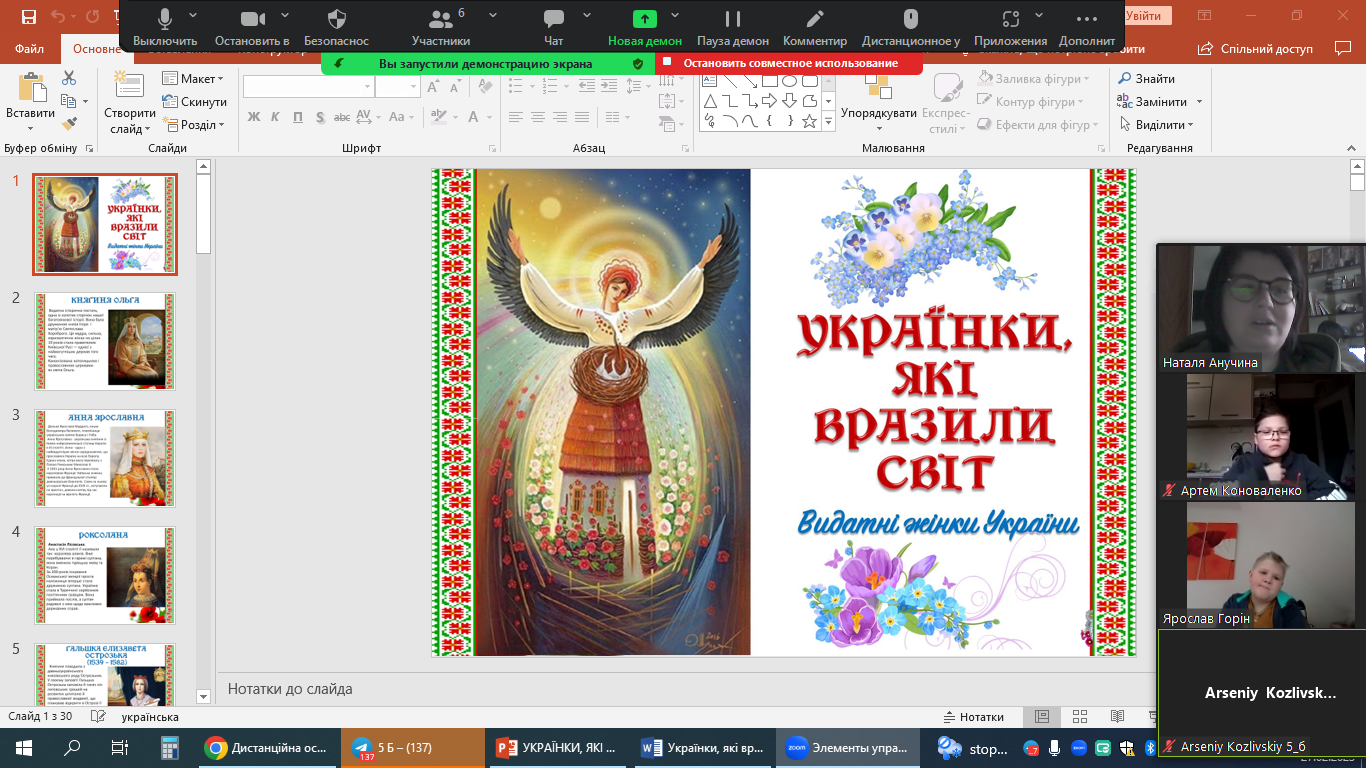Select slide 4 Роксолана thumbnail
Screen dimensions: 1366x768
click(x=105, y=575)
